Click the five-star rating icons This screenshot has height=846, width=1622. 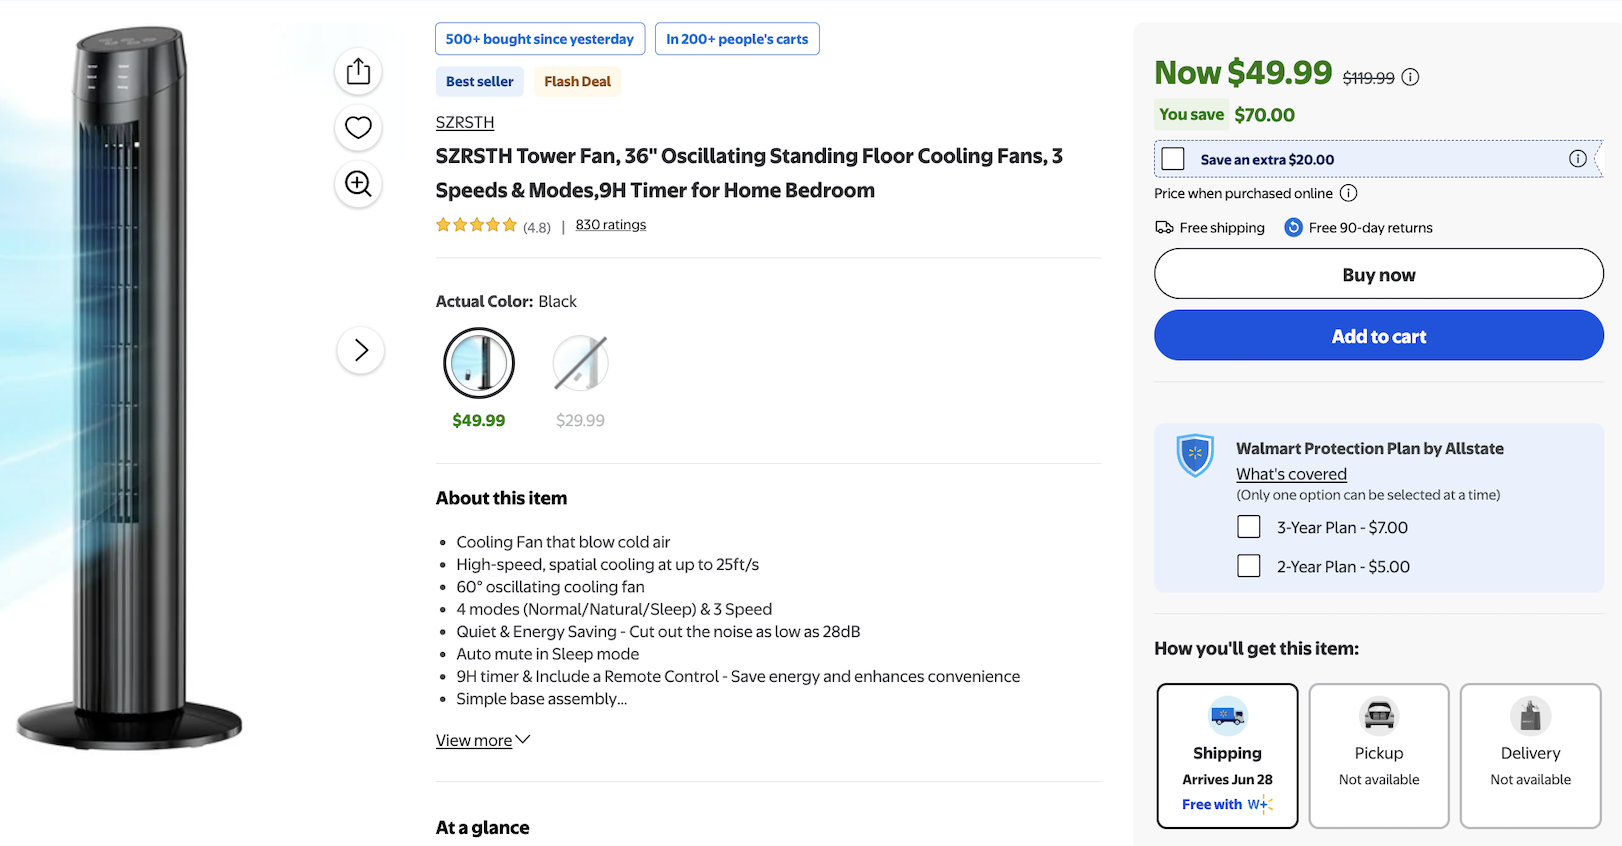click(476, 225)
